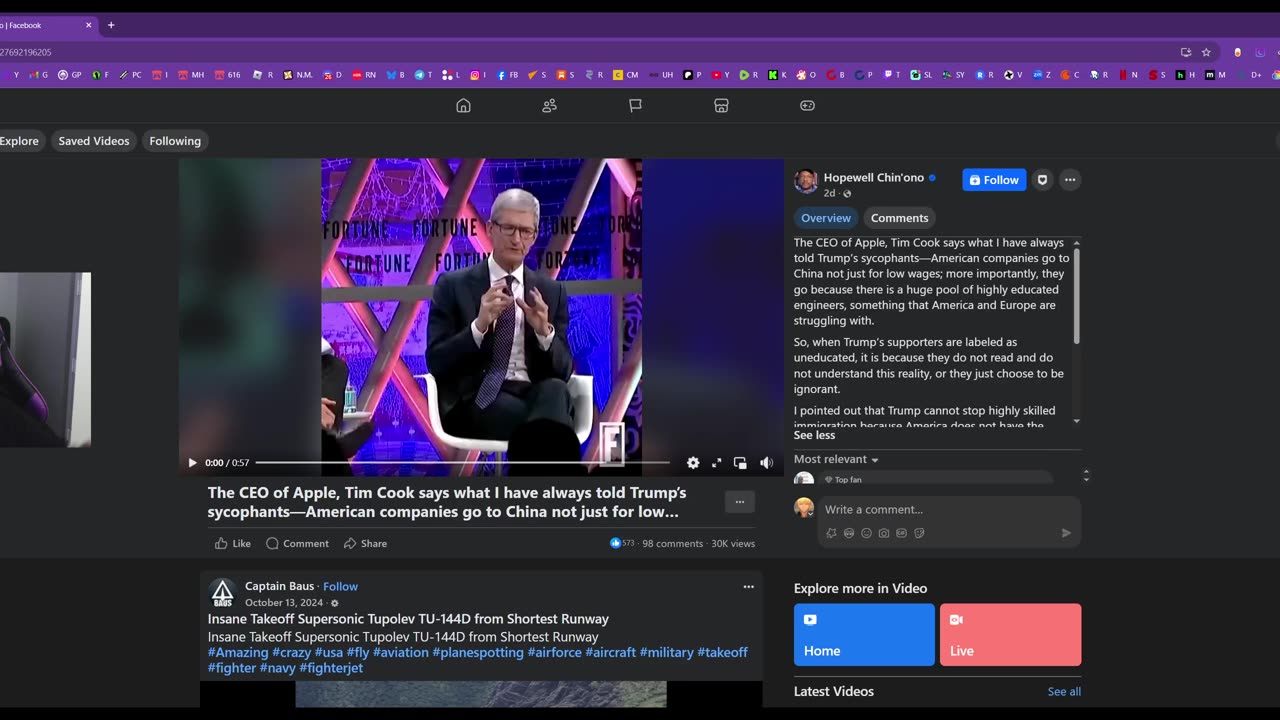Open the Telegram bookmark labeled T
1280x720 pixels.
423,75
